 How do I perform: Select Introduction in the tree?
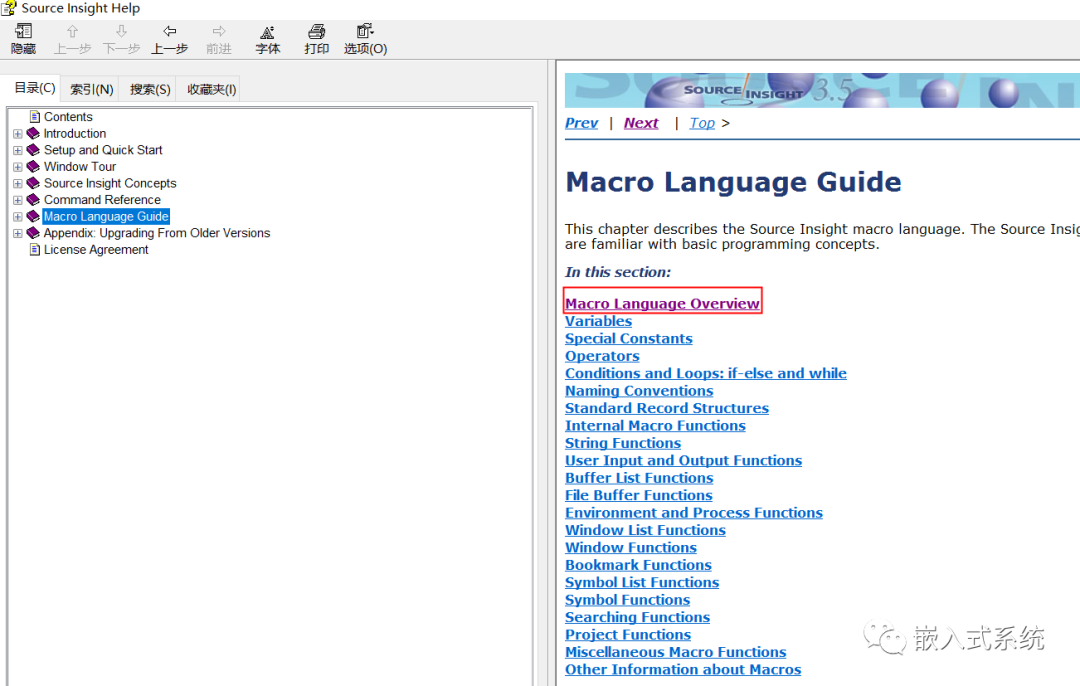click(74, 134)
